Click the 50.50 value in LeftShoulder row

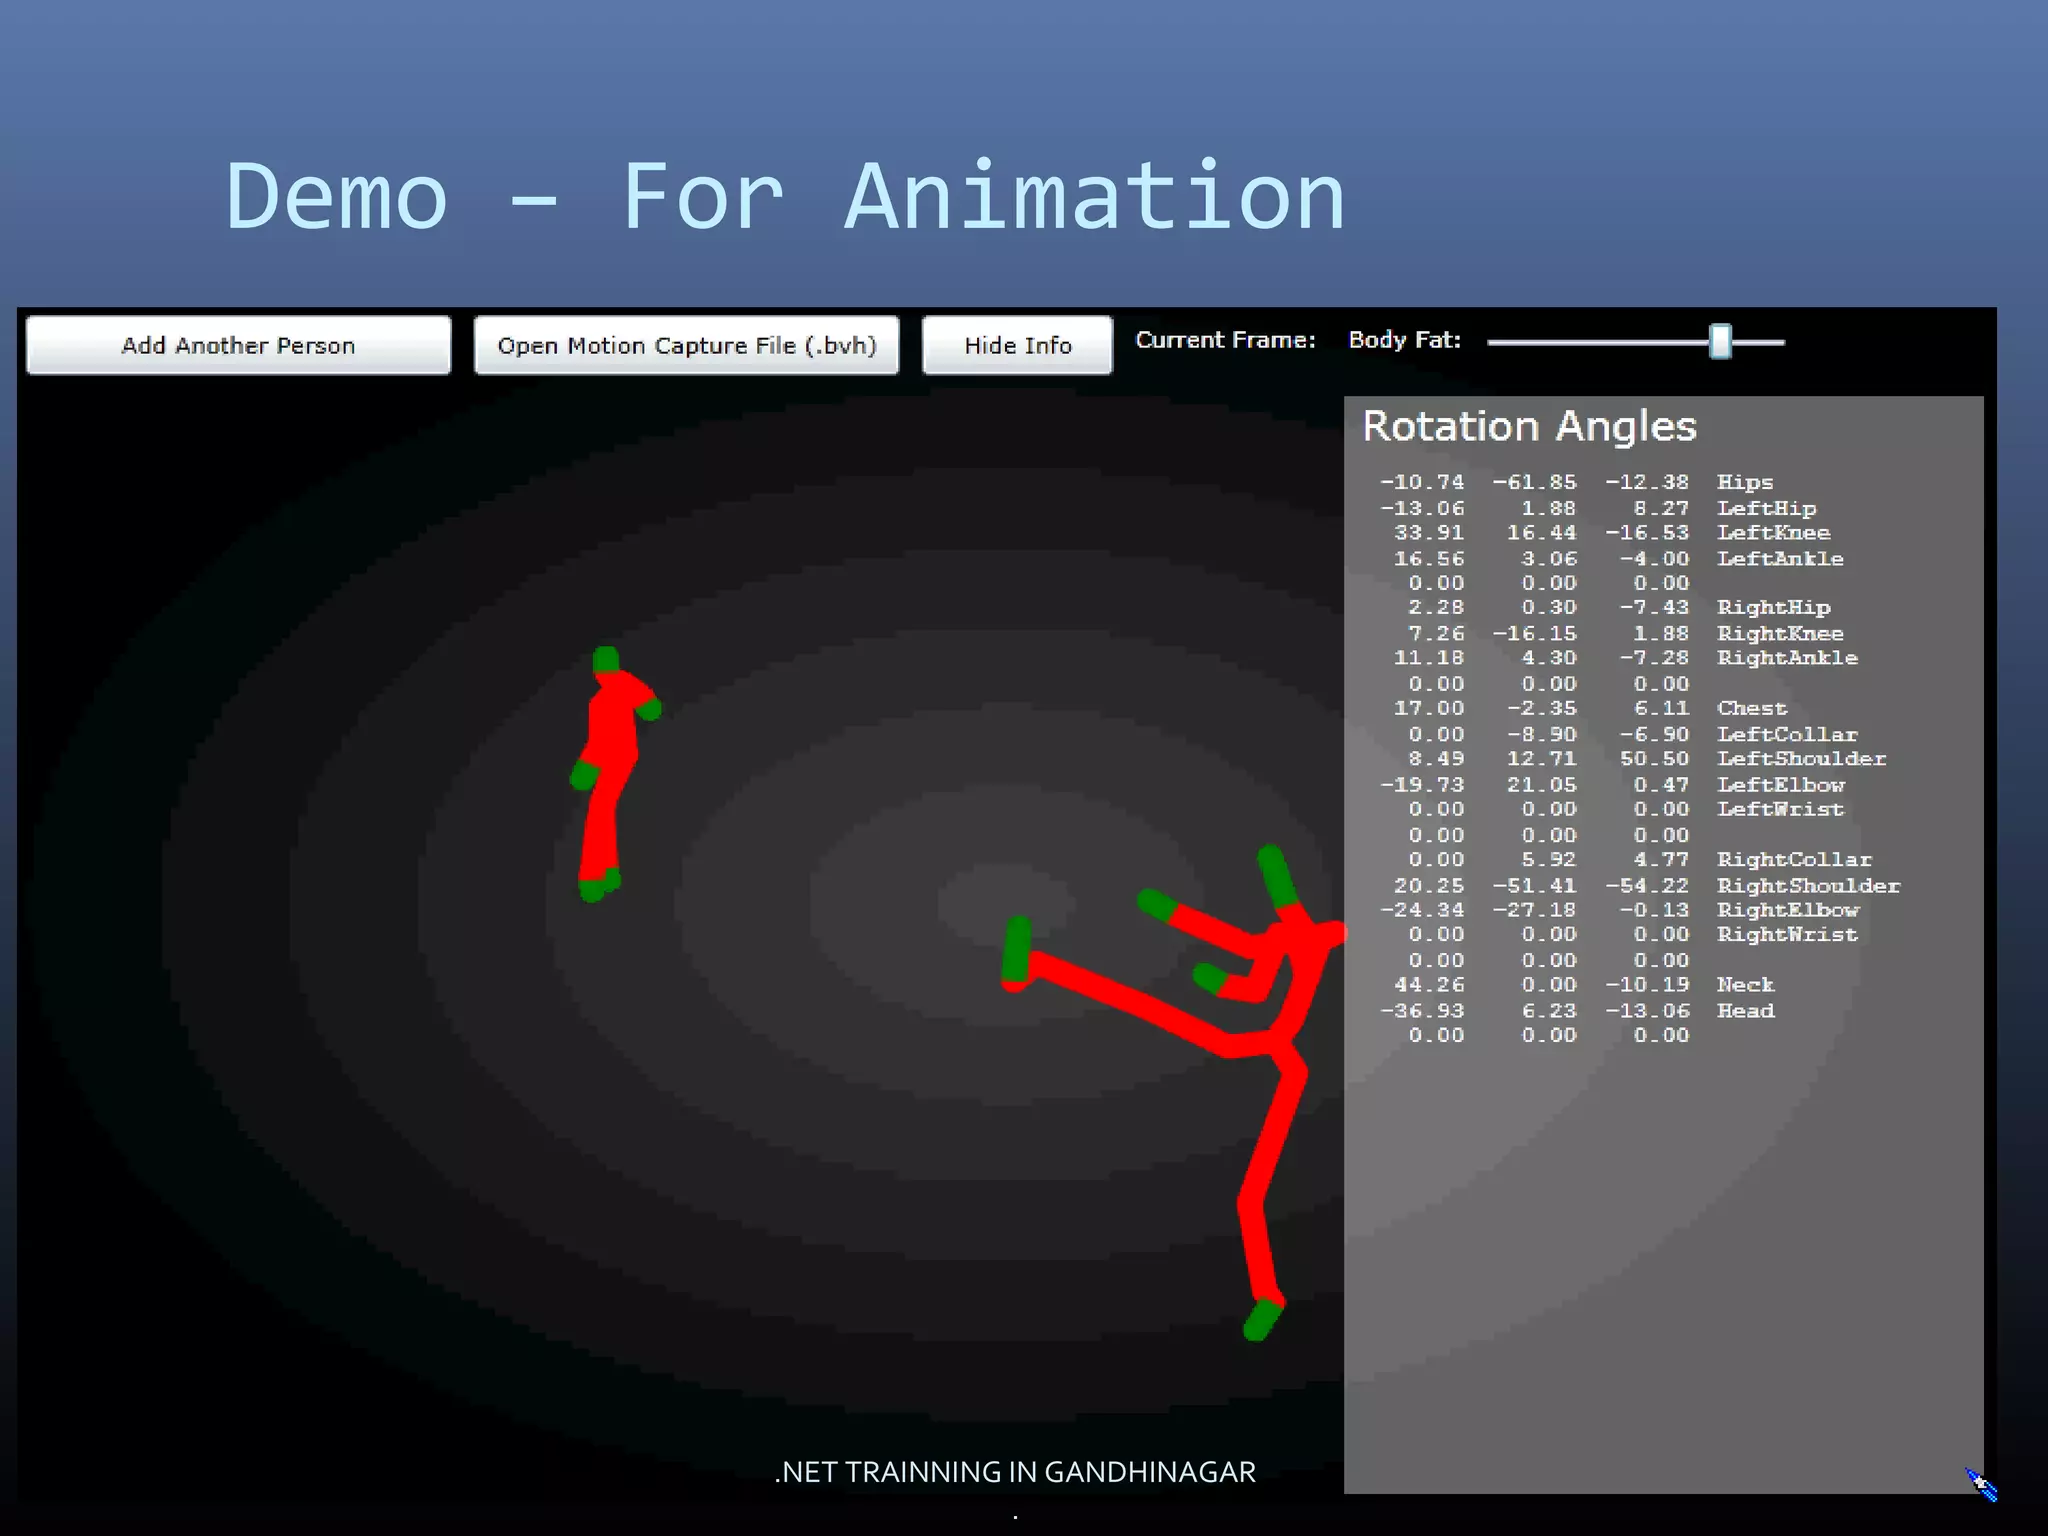1654,759
